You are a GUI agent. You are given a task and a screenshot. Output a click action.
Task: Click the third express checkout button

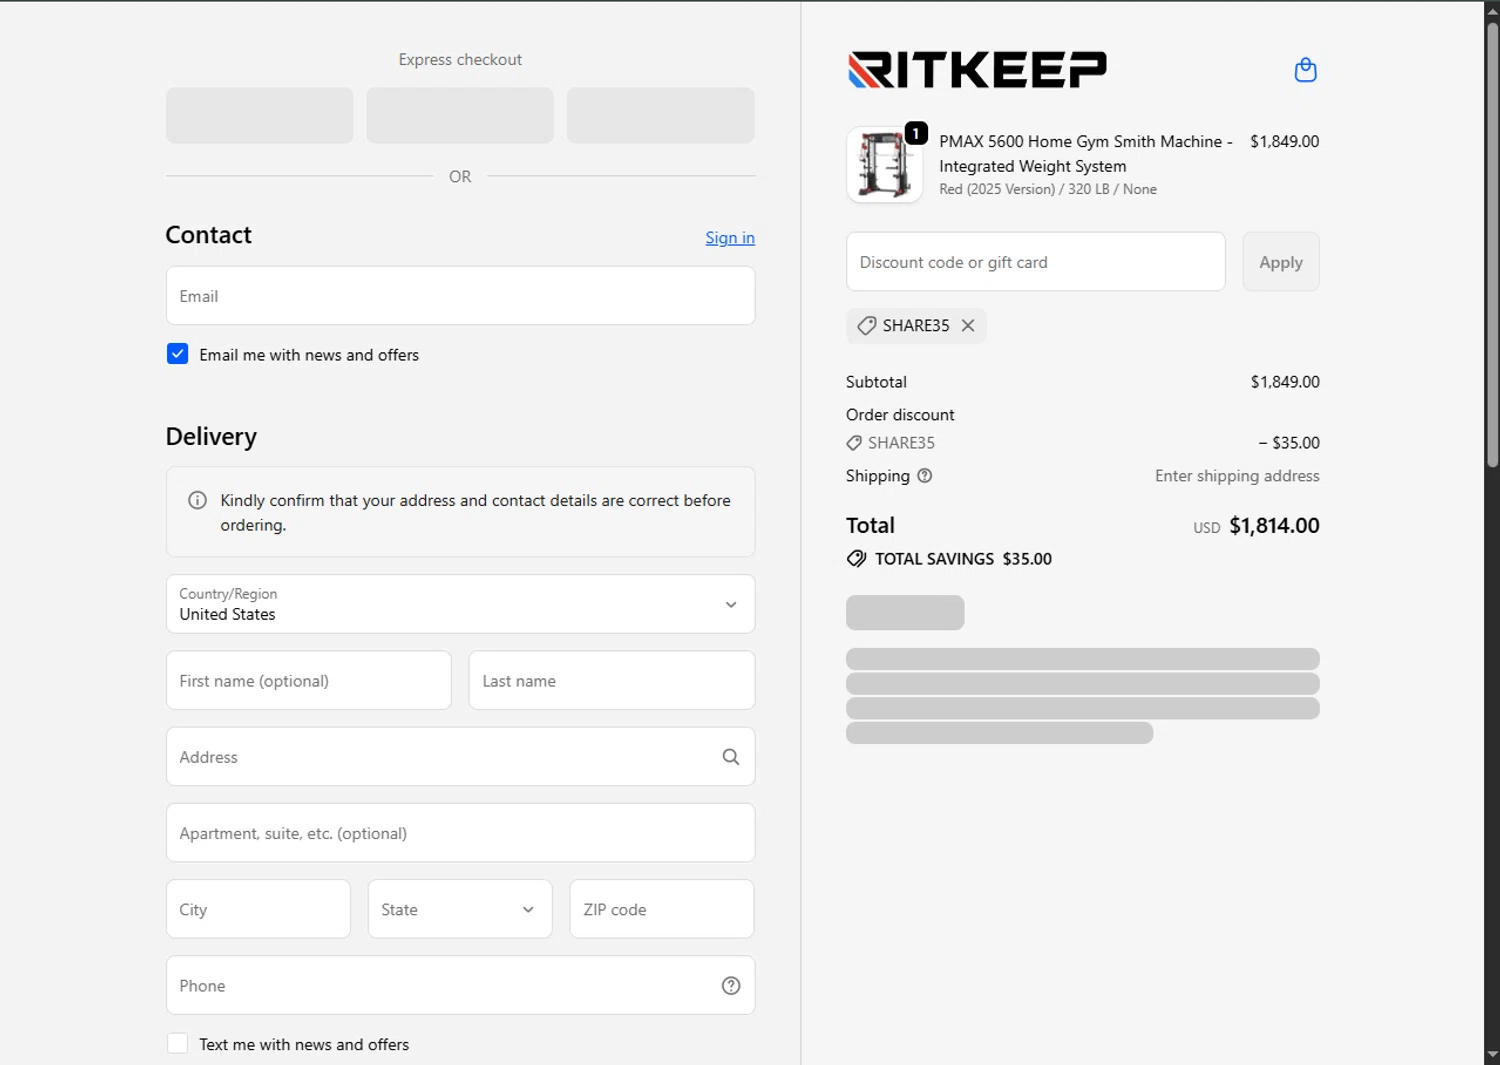coord(661,115)
